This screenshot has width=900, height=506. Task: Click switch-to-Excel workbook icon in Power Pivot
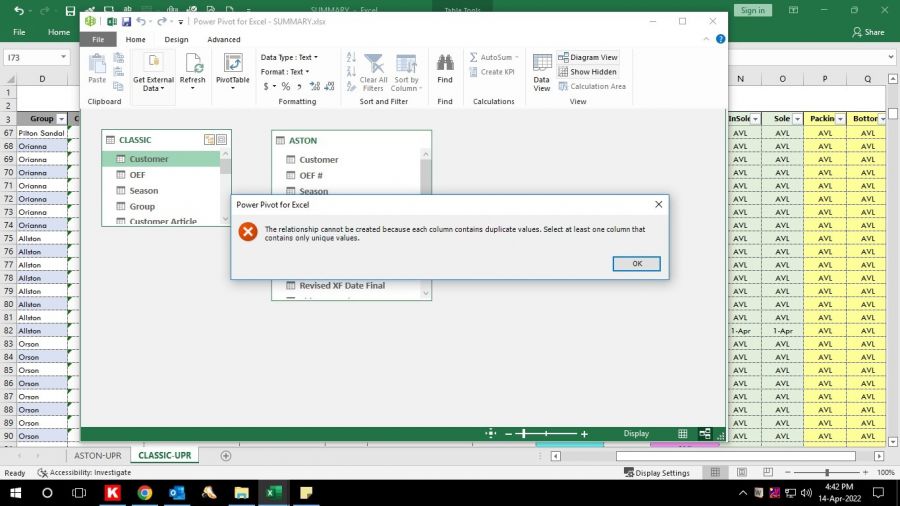tap(112, 21)
